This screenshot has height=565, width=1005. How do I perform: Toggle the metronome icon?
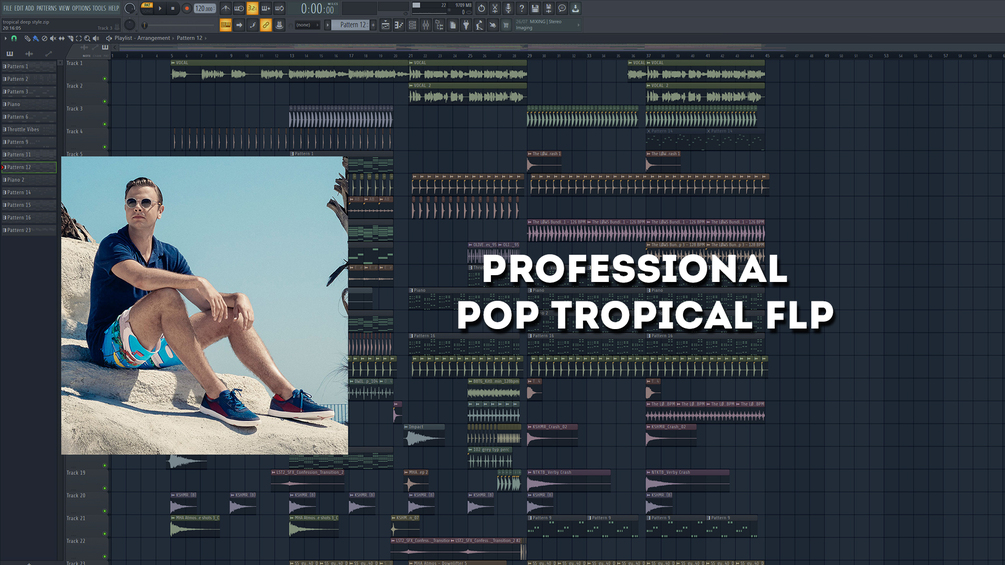pos(226,8)
